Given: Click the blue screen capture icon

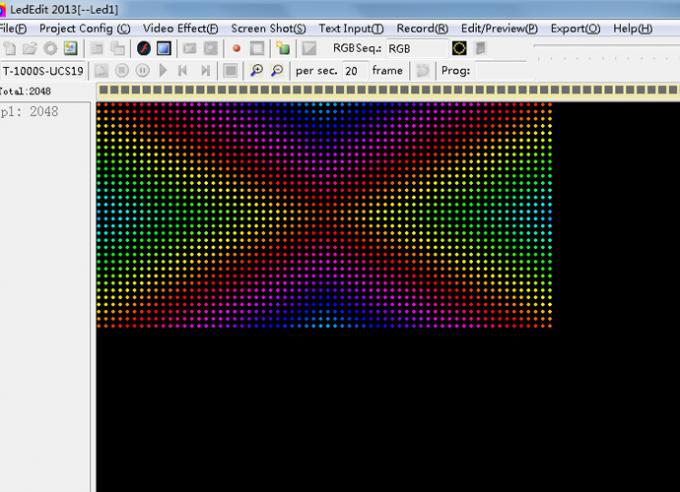Looking at the screenshot, I should click(163, 48).
